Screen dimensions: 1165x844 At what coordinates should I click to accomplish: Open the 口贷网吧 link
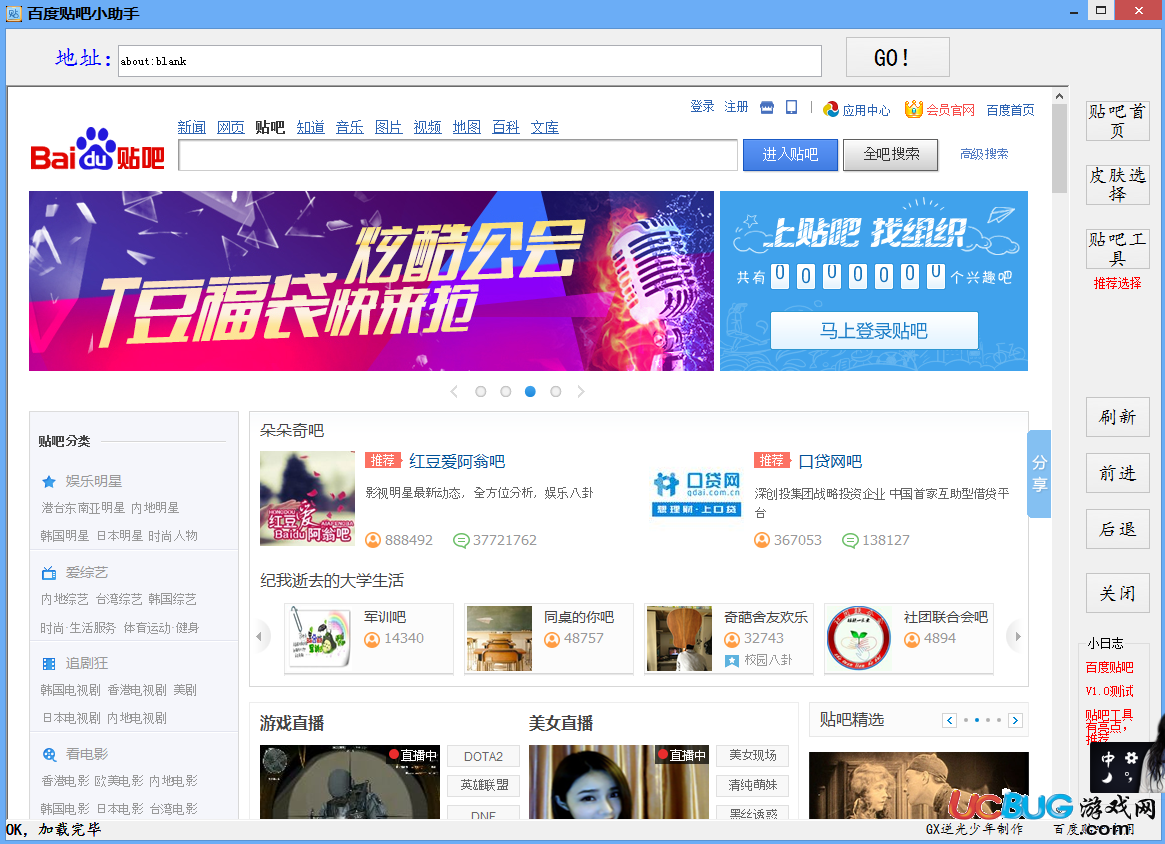[x=830, y=461]
